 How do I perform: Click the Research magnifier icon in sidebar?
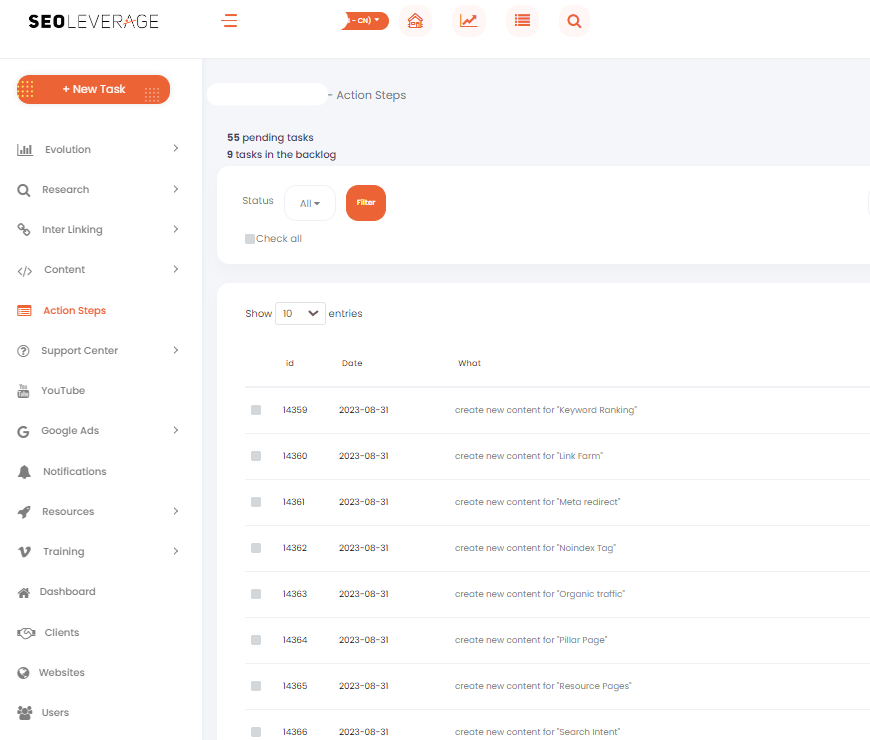pyautogui.click(x=23, y=190)
